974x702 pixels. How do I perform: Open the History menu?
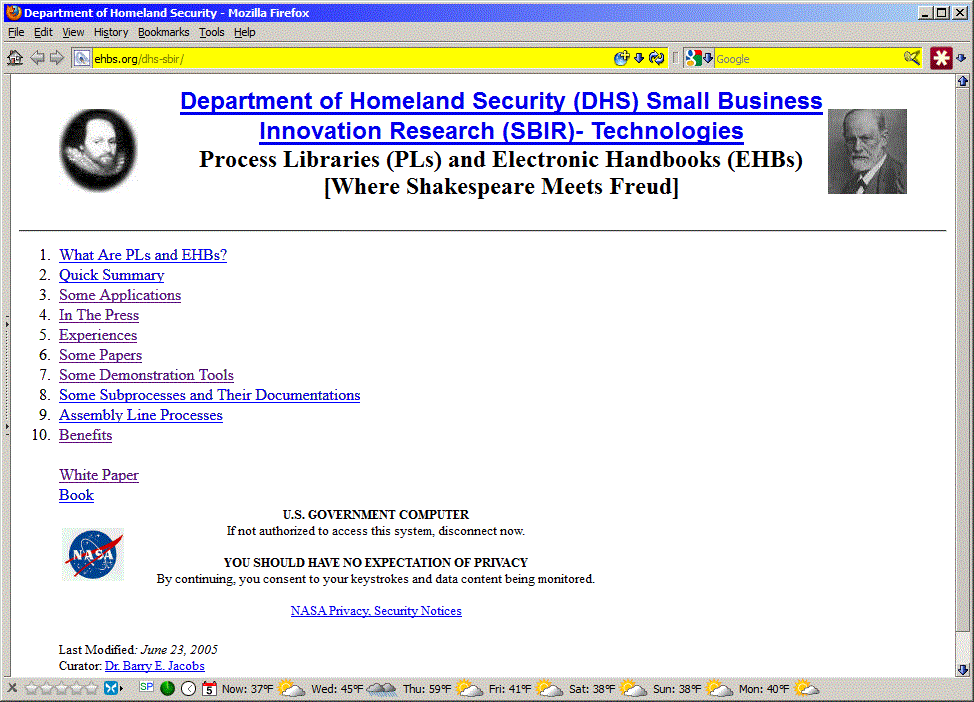[x=111, y=32]
